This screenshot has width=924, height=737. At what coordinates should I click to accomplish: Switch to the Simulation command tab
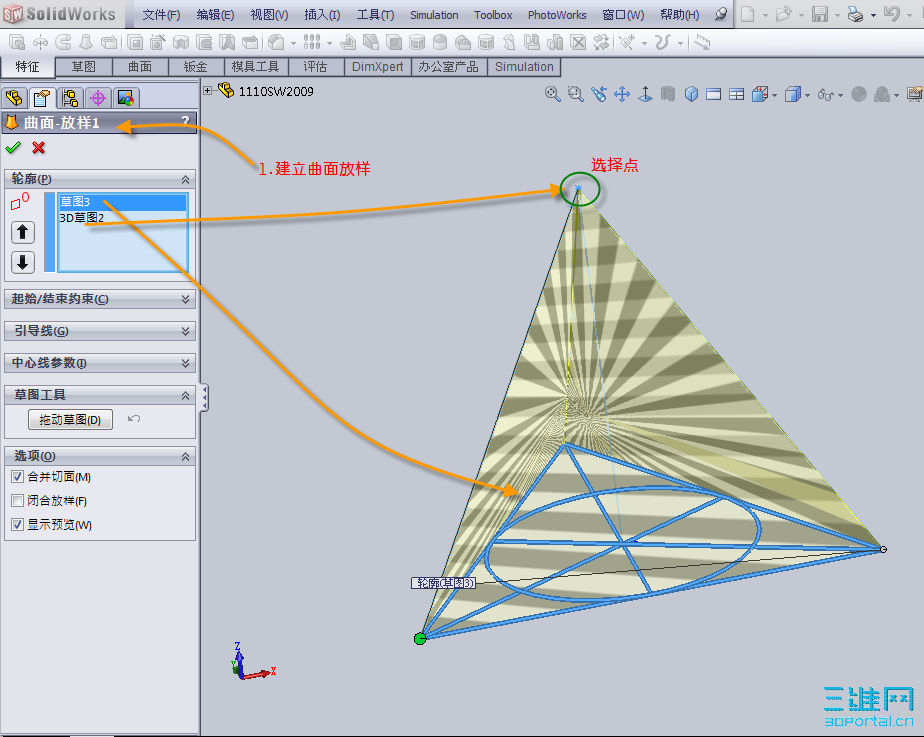(x=524, y=67)
